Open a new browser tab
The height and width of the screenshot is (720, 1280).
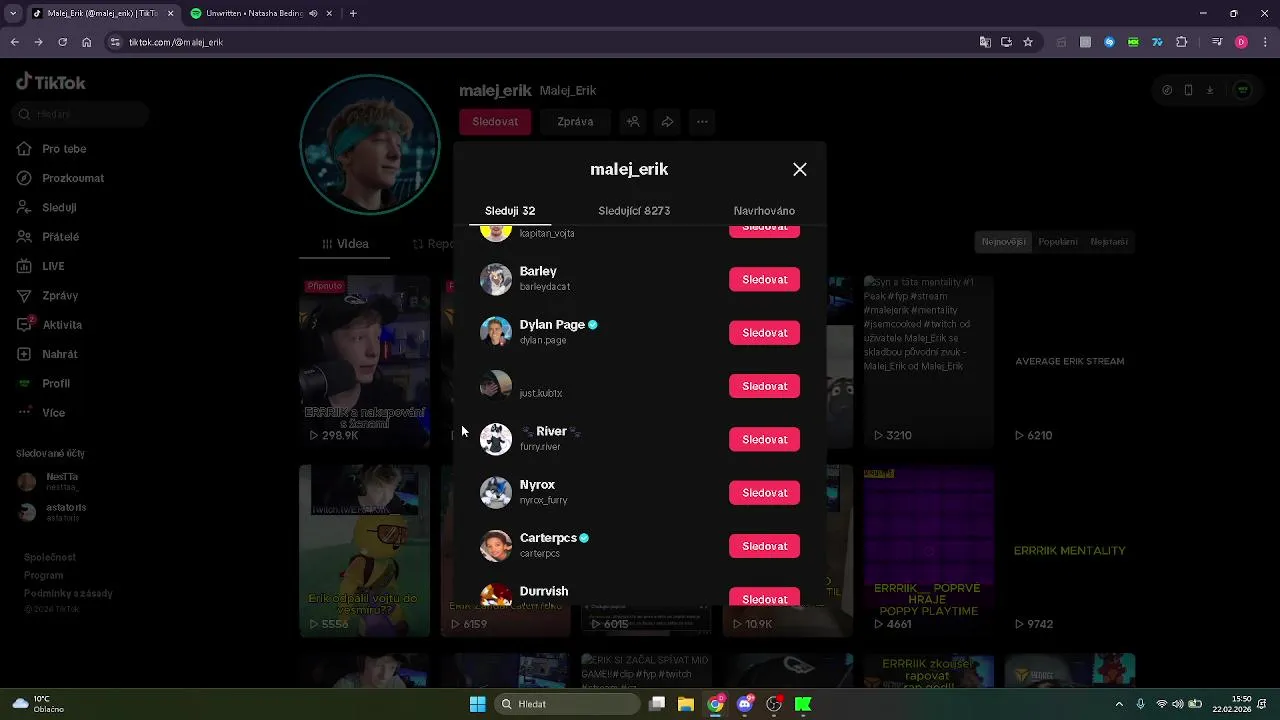point(353,13)
